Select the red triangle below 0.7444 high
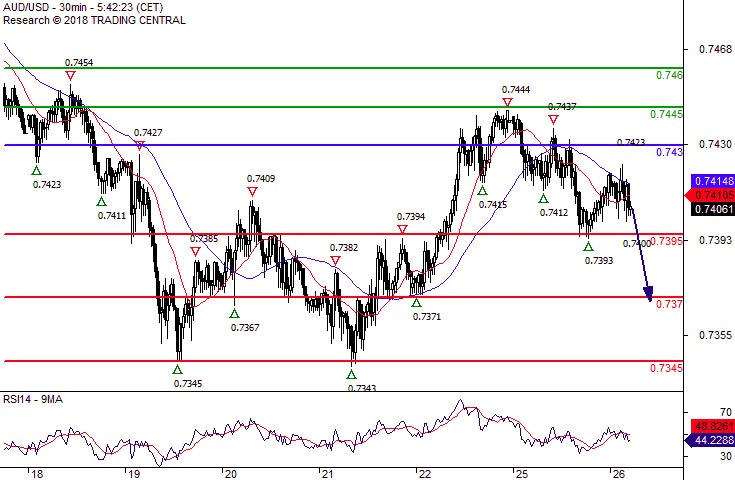 click(x=507, y=102)
